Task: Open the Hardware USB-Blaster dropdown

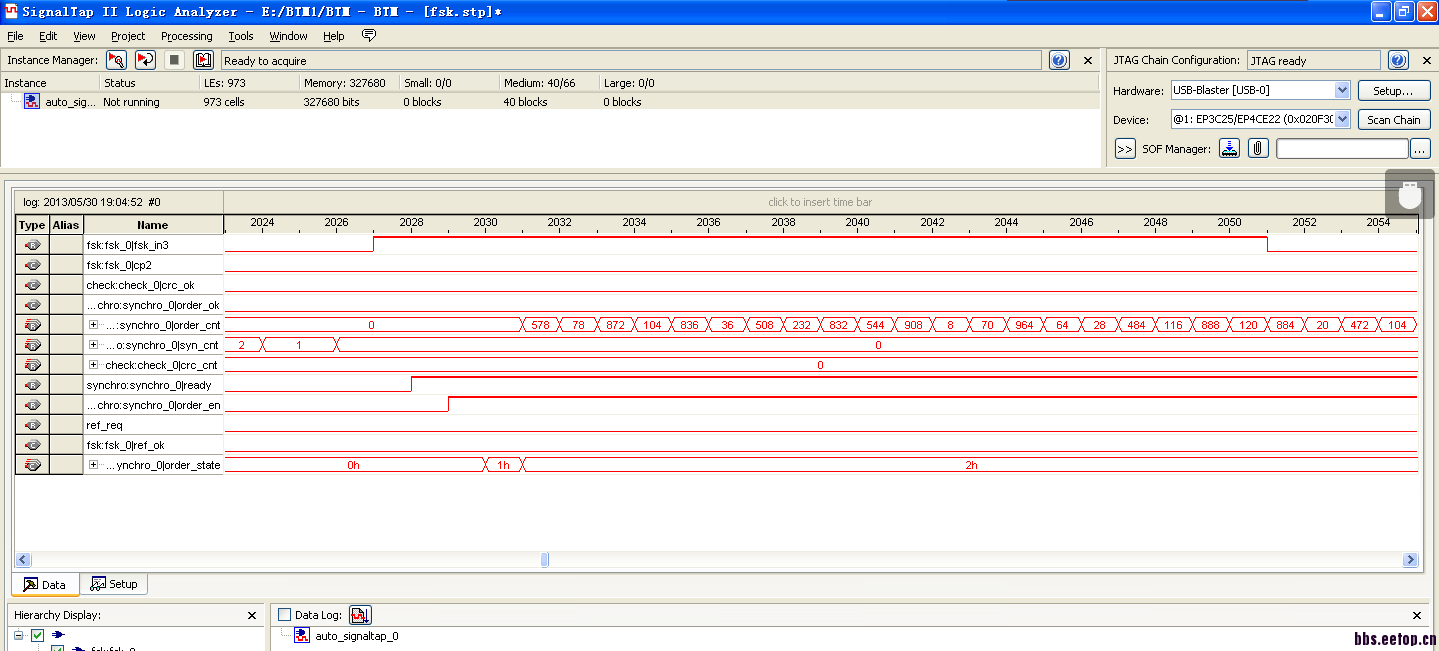Action: coord(1342,90)
